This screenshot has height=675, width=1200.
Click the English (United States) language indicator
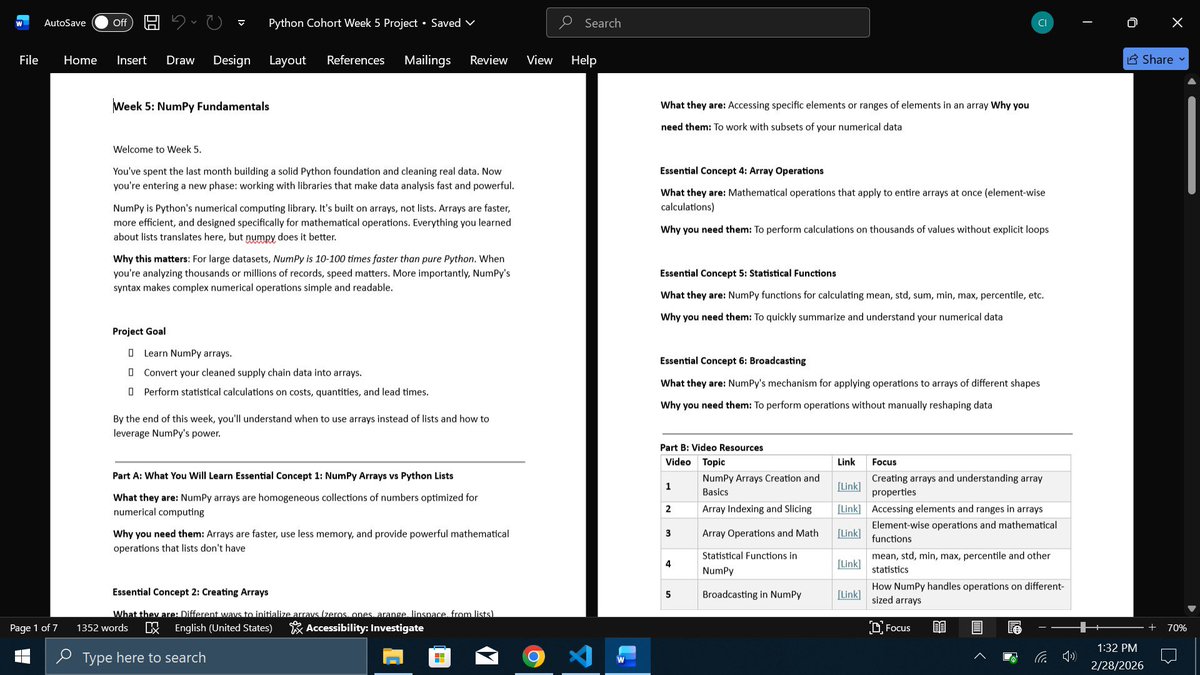click(x=223, y=628)
